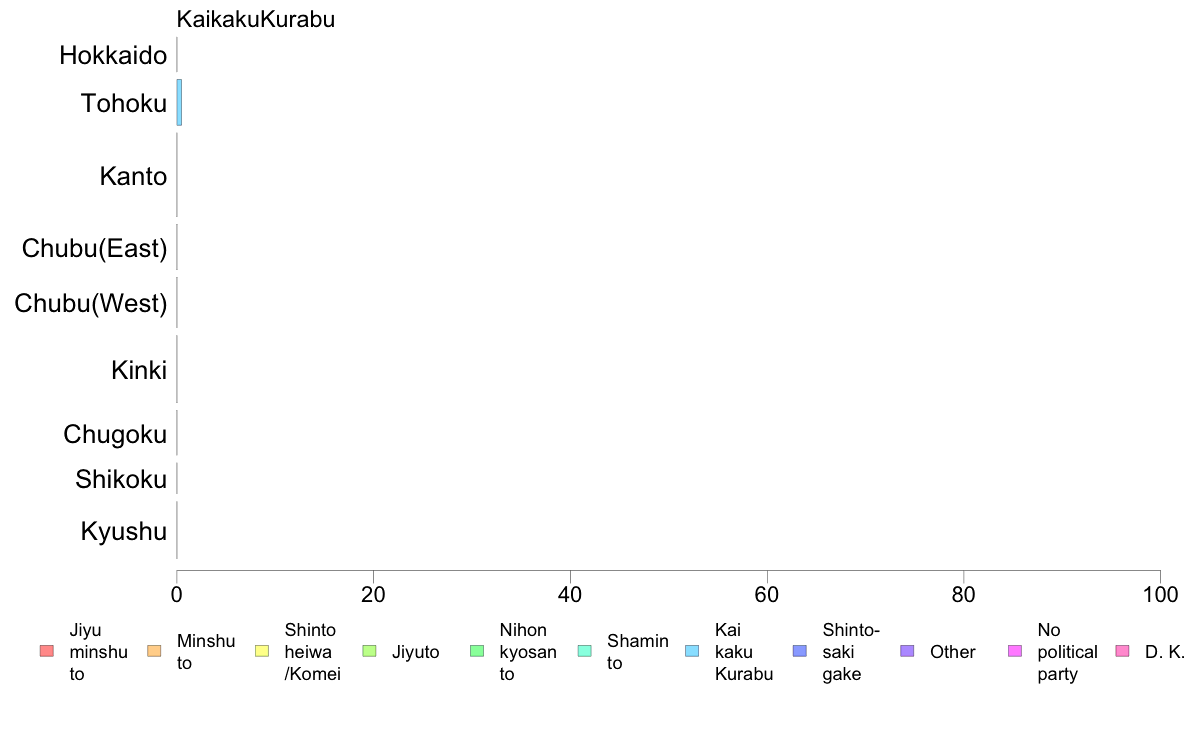Click the Shamin to legend swatch

click(x=584, y=651)
